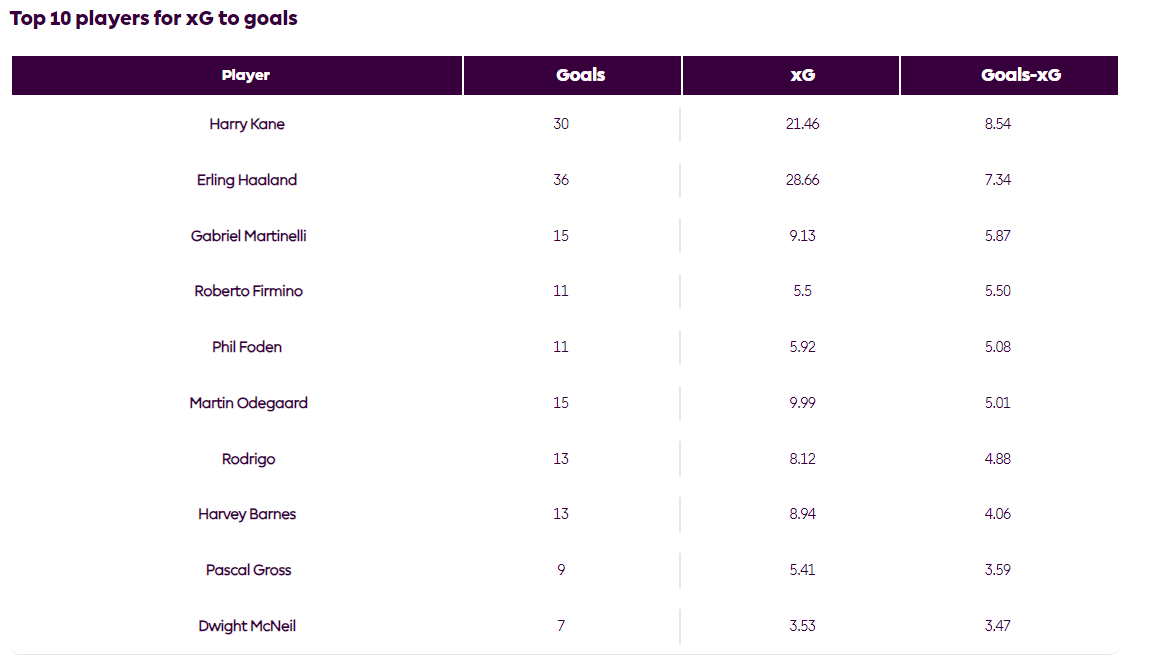Select Pascal Gross player name
The width and height of the screenshot is (1169, 658).
tap(248, 570)
